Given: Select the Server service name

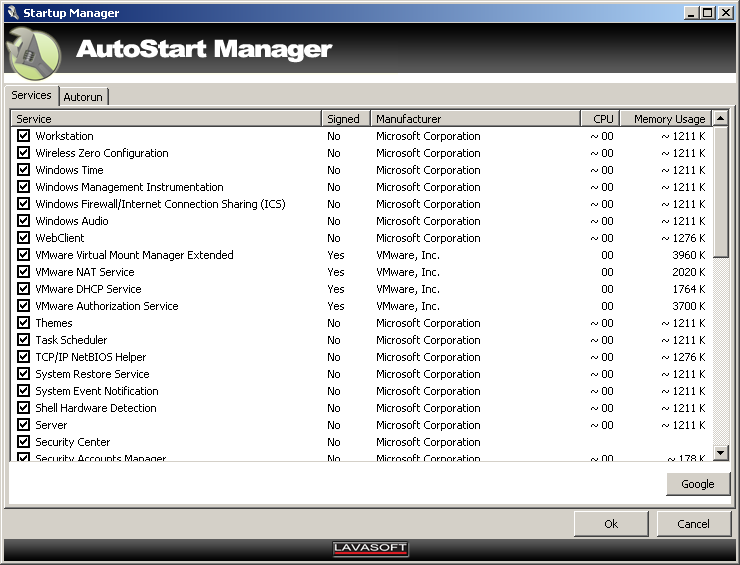Looking at the screenshot, I should tap(51, 425).
